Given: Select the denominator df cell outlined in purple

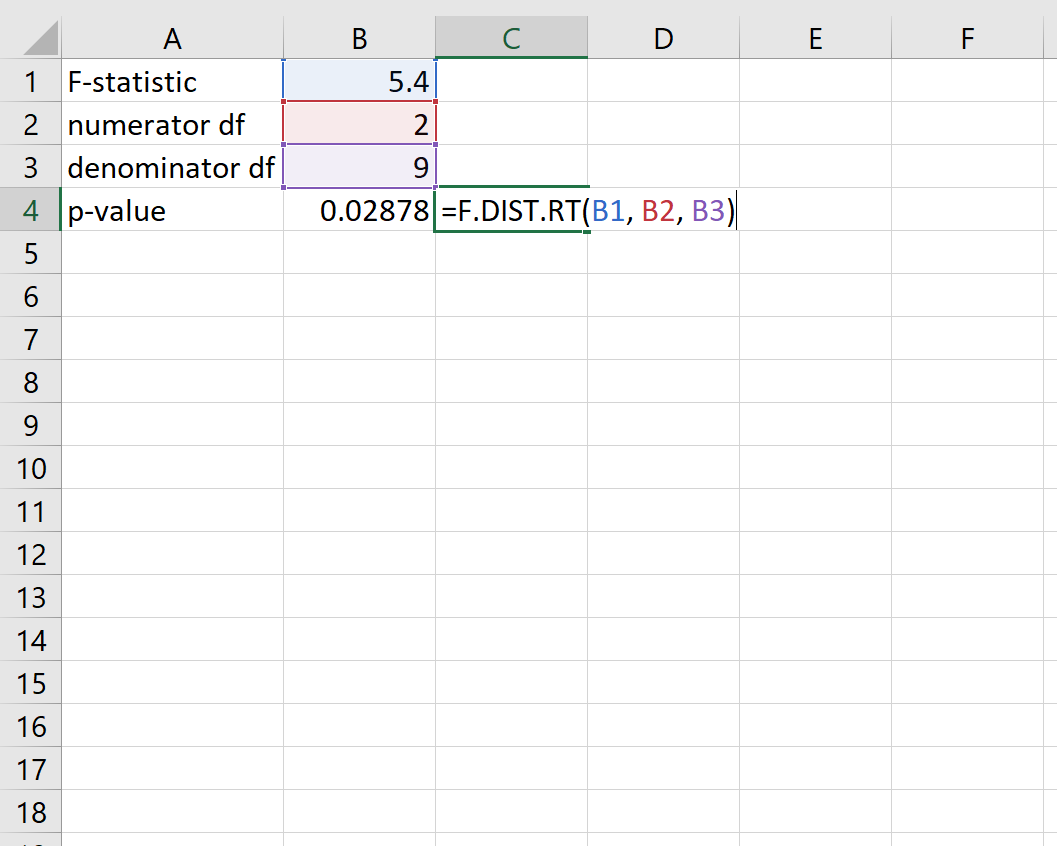Looking at the screenshot, I should coord(360,167).
